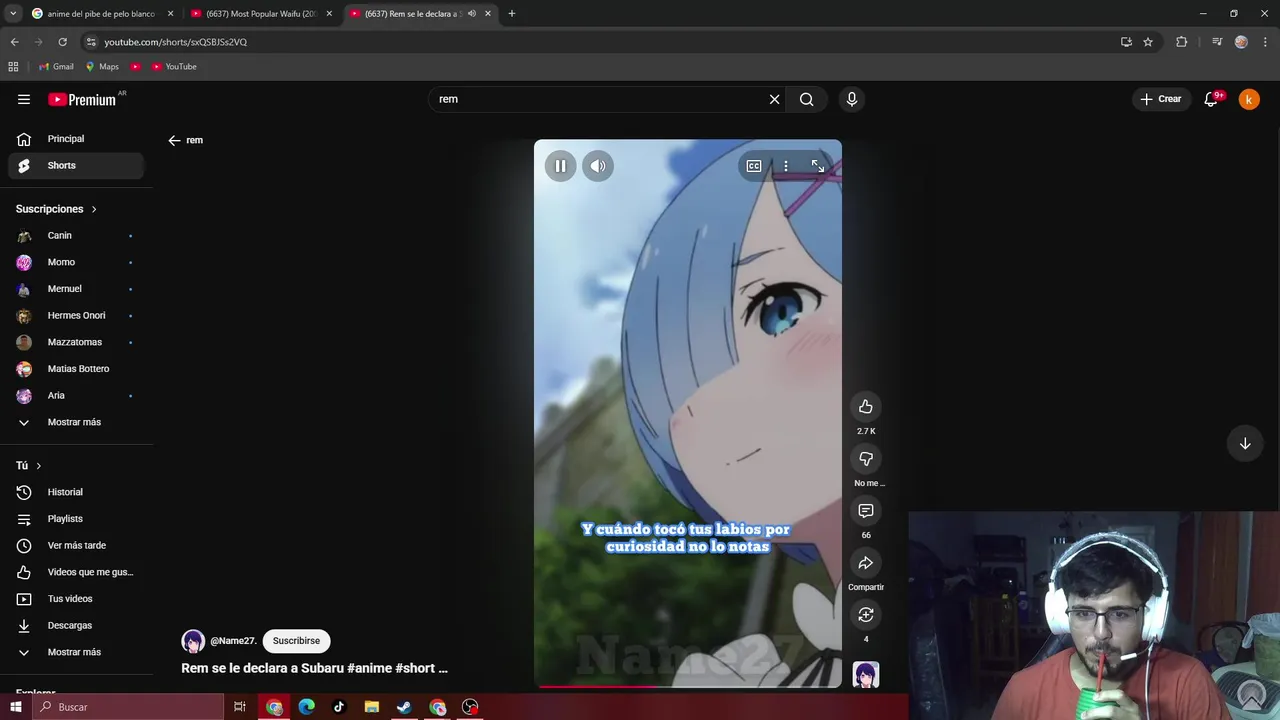Reload the current page
The width and height of the screenshot is (1280, 720).
click(x=62, y=42)
